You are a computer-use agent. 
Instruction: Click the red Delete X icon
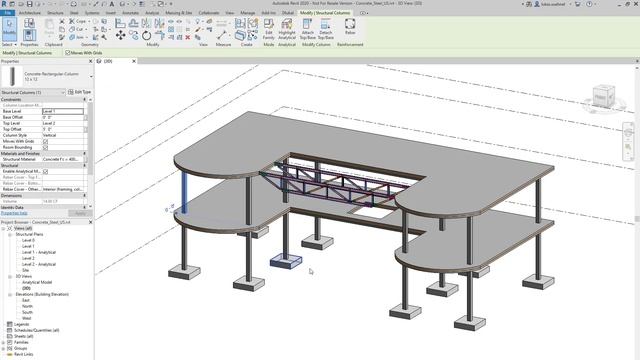click(x=188, y=38)
